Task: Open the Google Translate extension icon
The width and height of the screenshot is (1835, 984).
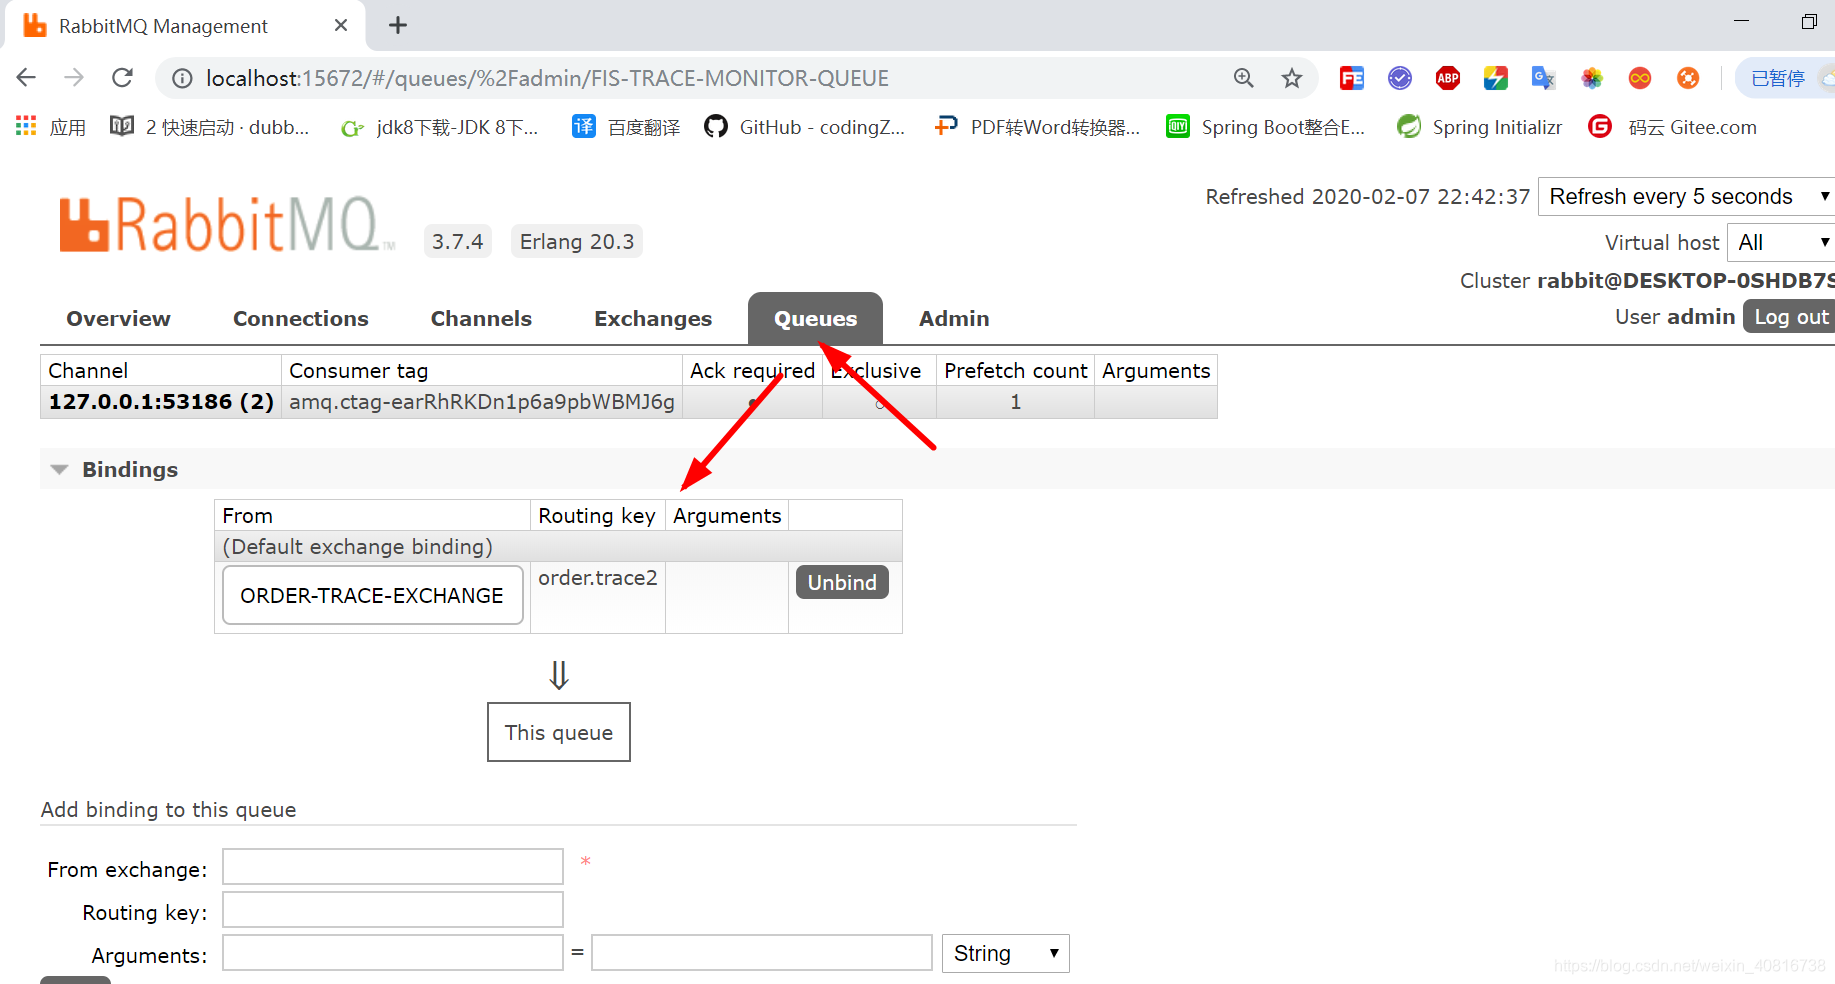Action: (x=1543, y=78)
